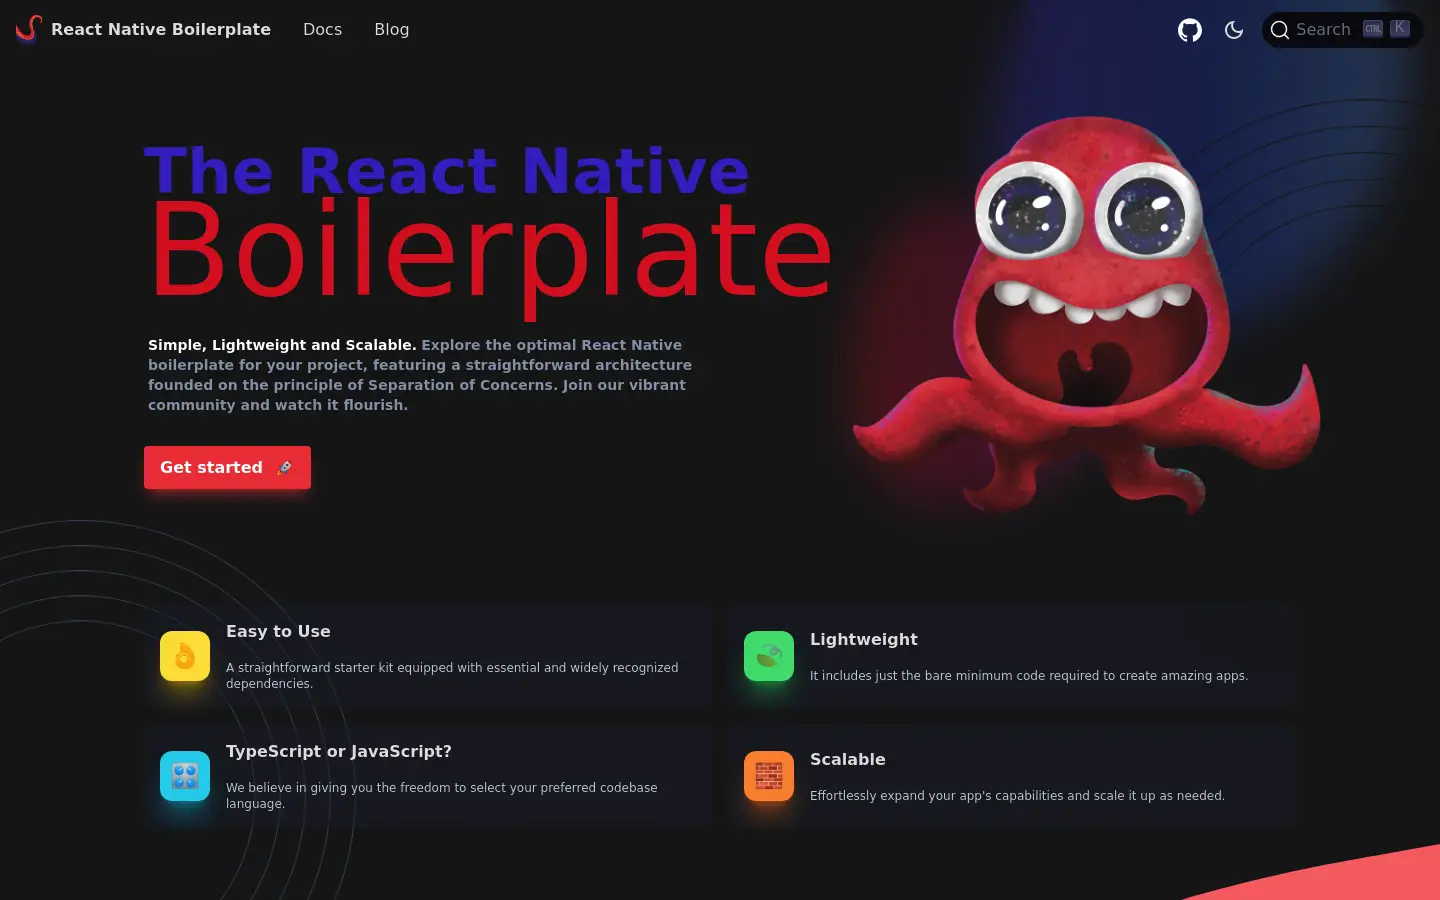This screenshot has height=900, width=1440.
Task: Click the red octopus mascot image
Action: [1087, 315]
